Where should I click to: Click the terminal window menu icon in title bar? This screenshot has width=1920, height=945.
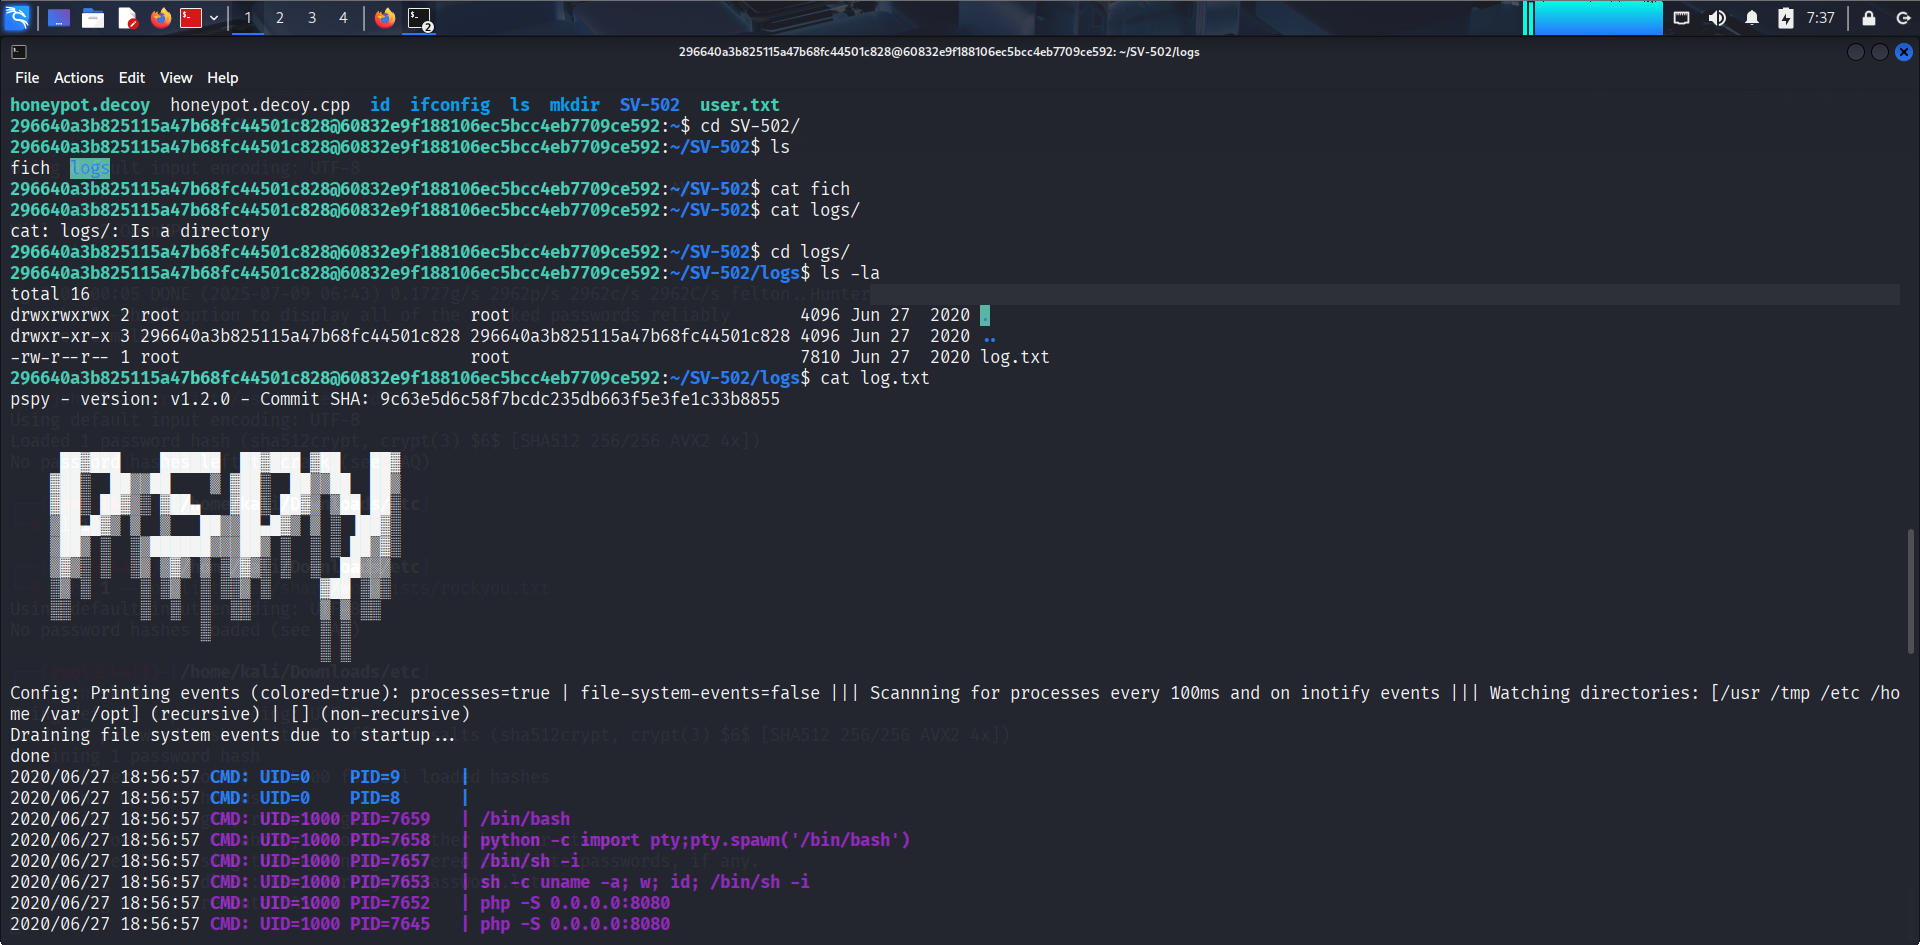click(x=19, y=52)
